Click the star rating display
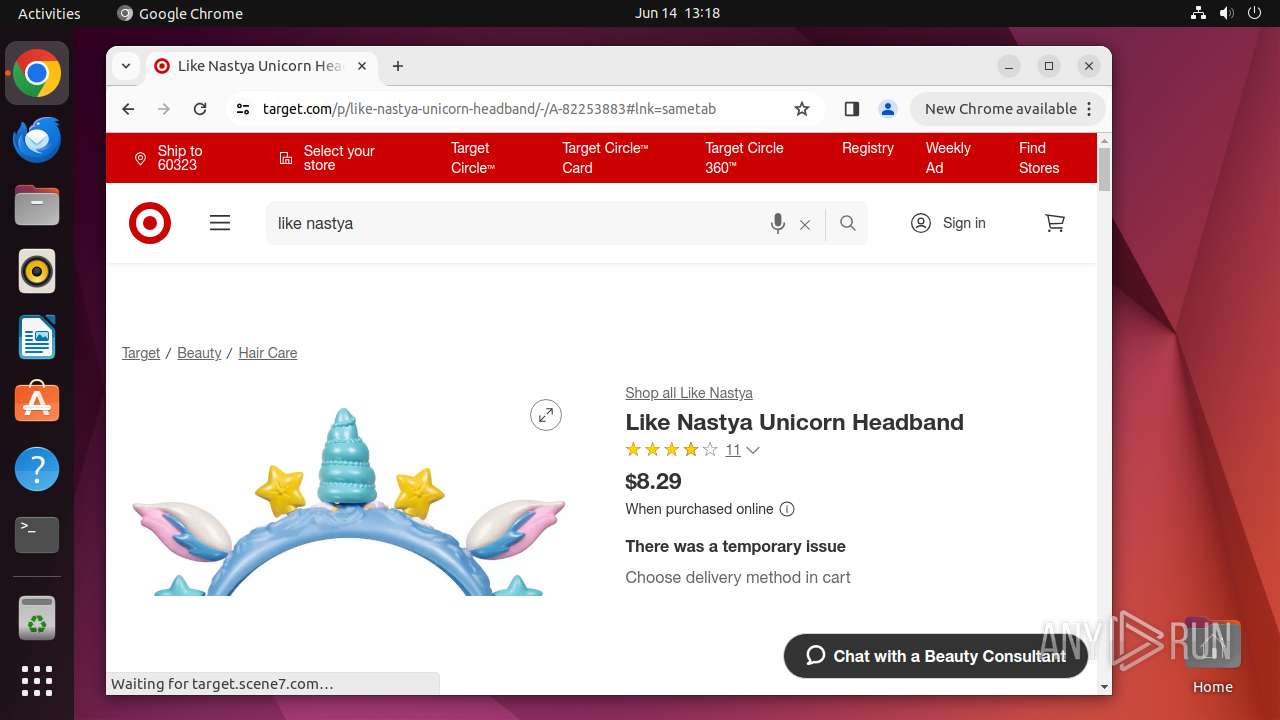The image size is (1280, 720). (672, 450)
